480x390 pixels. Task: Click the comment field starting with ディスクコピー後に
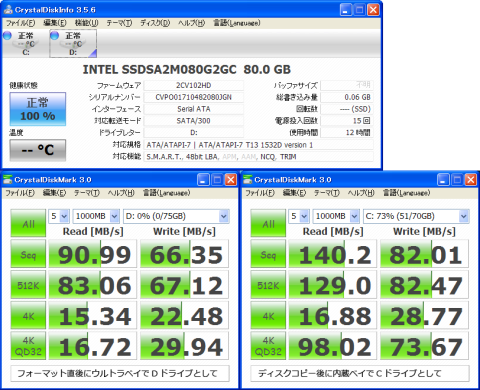[x=360, y=373]
